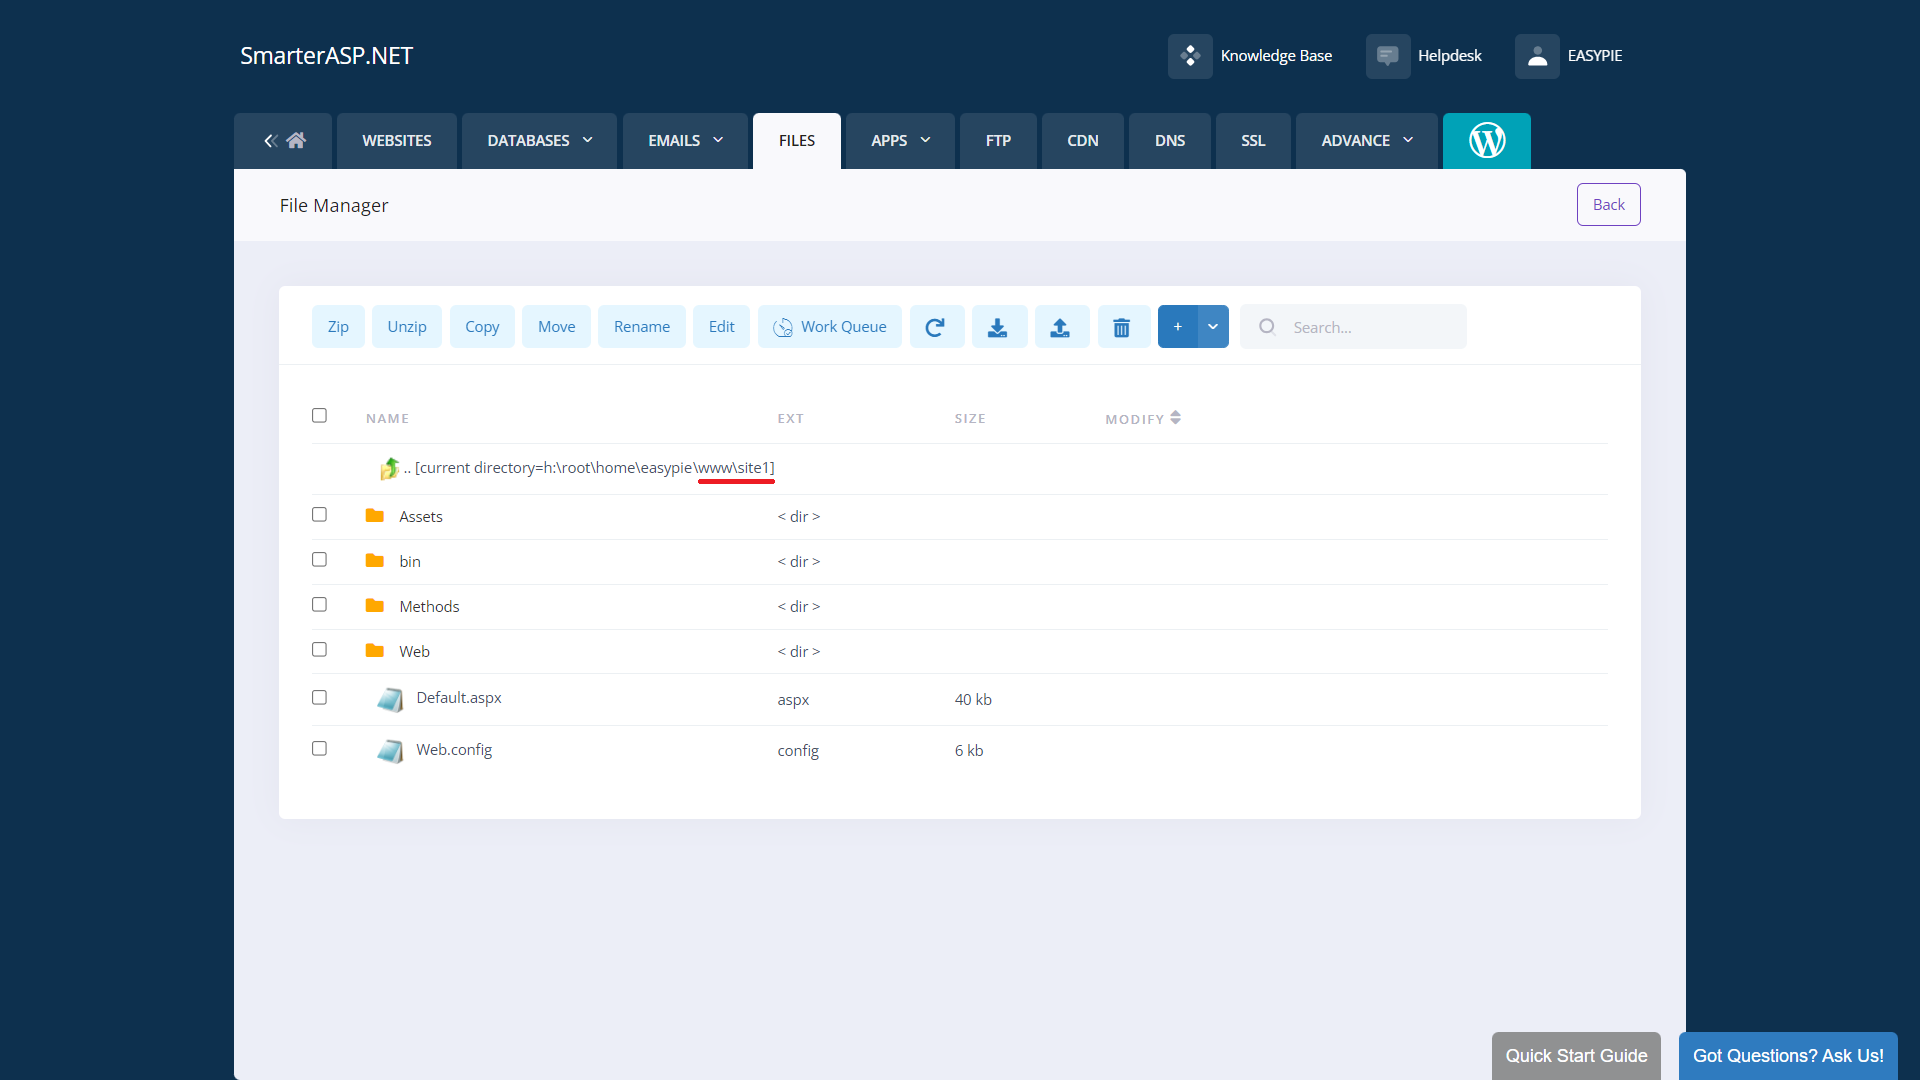The height and width of the screenshot is (1080, 1920).
Task: Toggle the select-all checkbox in header row
Action: (x=319, y=415)
